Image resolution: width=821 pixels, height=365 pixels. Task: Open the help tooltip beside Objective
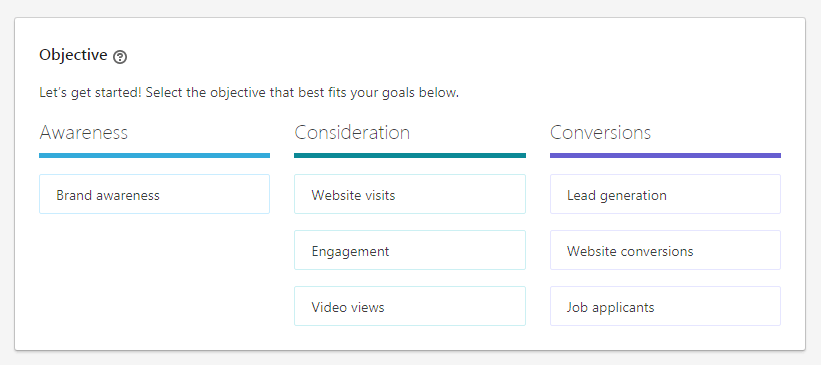(x=120, y=57)
